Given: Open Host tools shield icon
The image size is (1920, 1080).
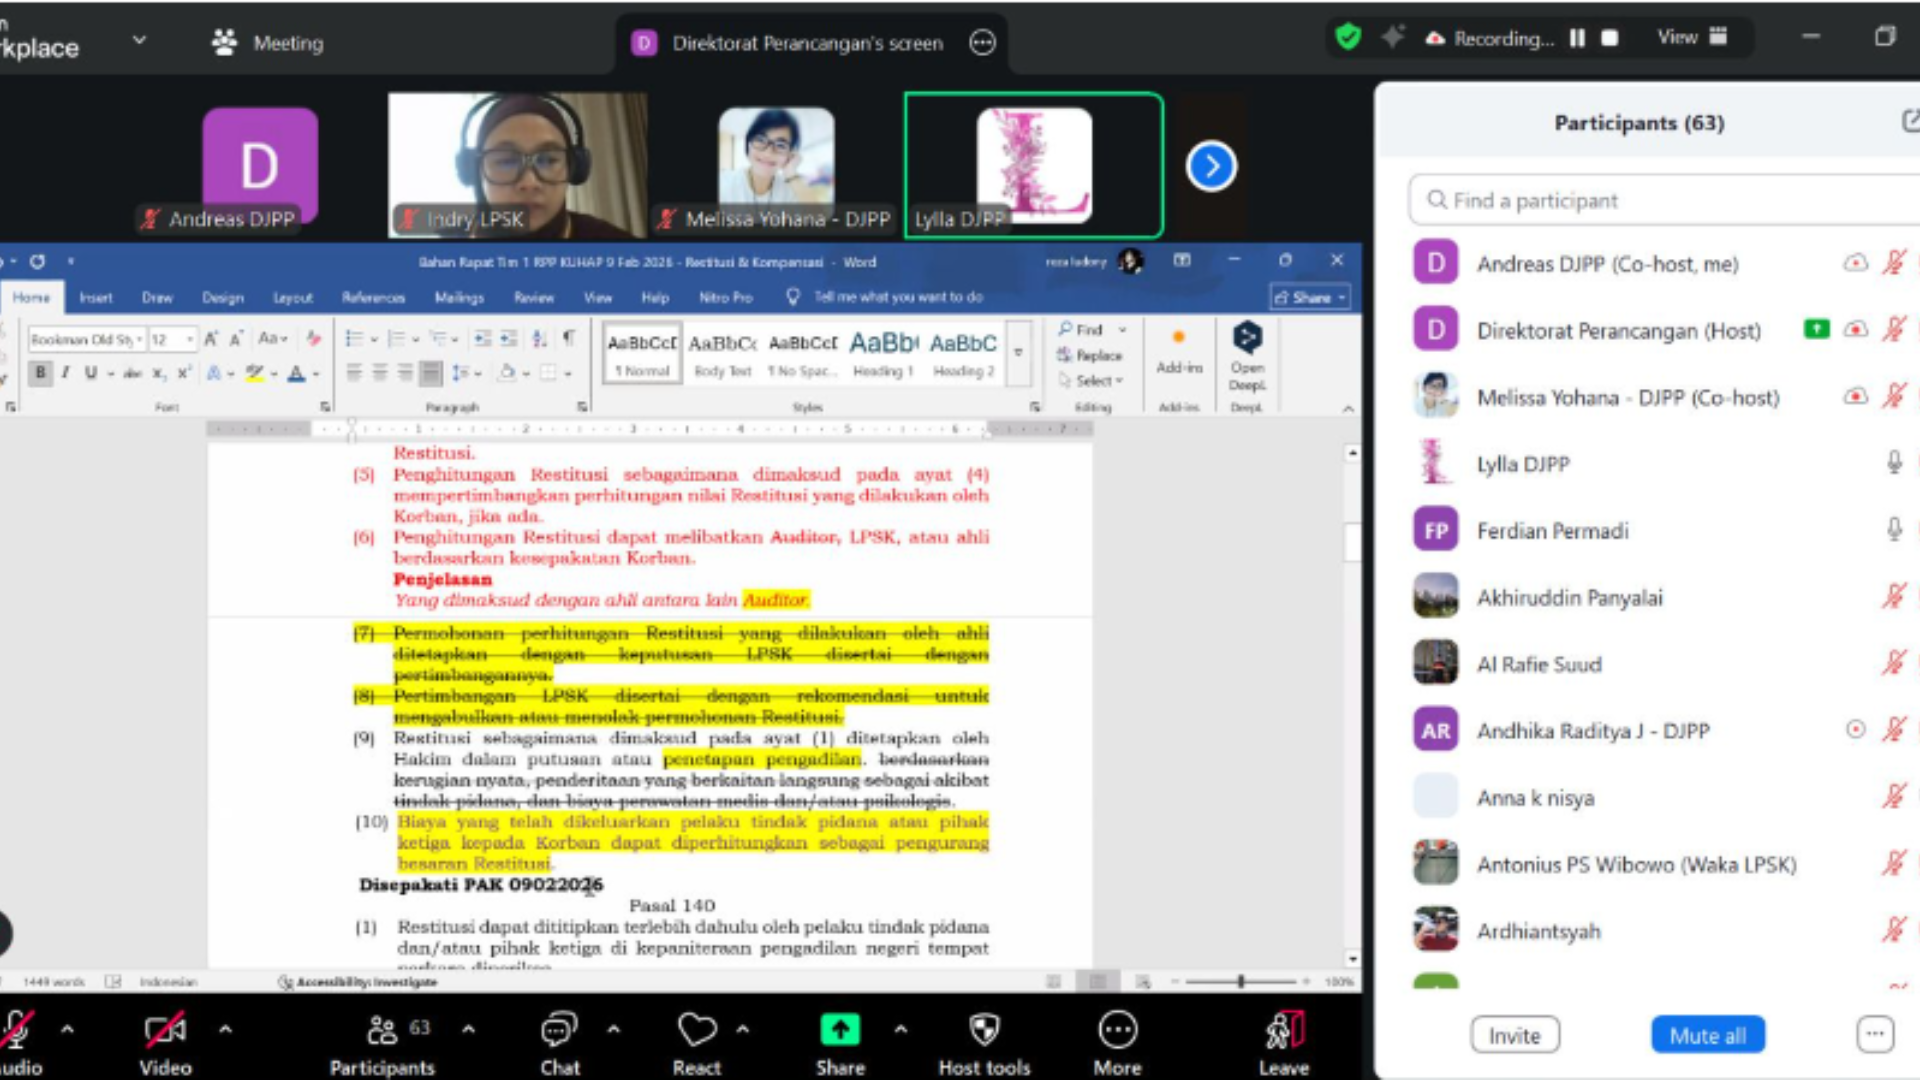Looking at the screenshot, I should click(984, 1030).
